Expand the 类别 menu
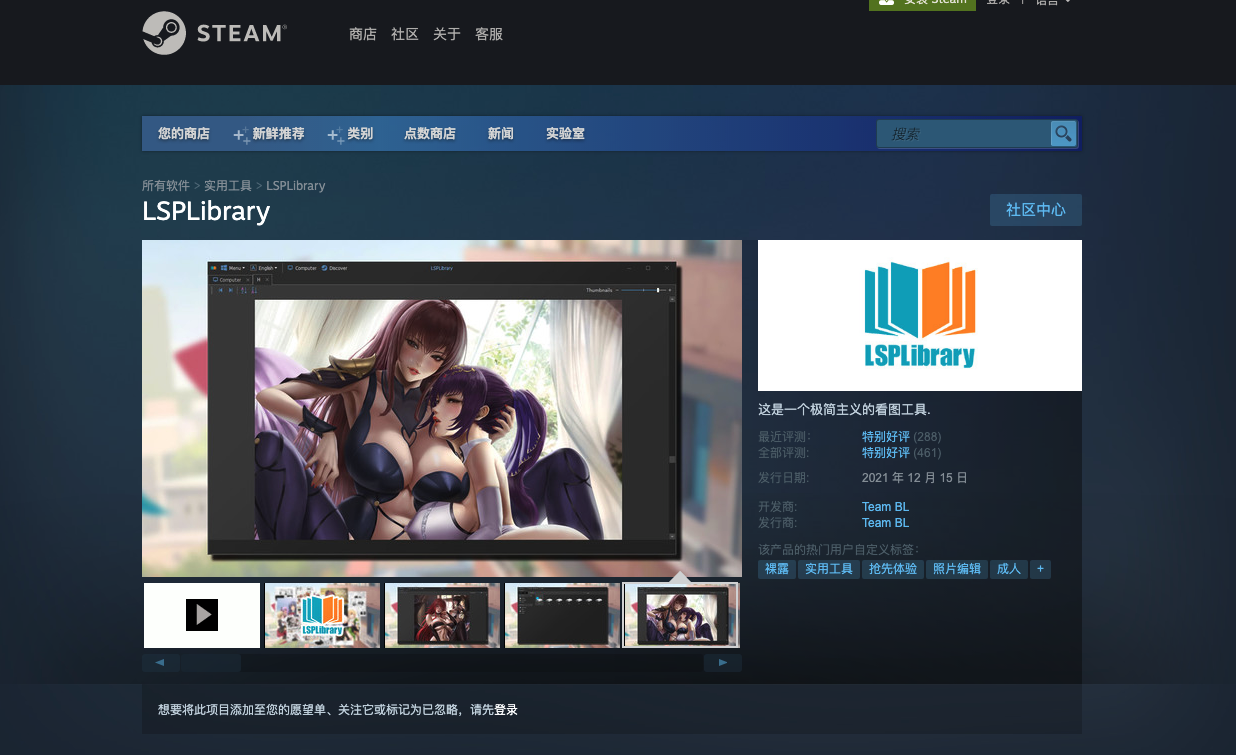The width and height of the screenshot is (1236, 755). [x=351, y=133]
